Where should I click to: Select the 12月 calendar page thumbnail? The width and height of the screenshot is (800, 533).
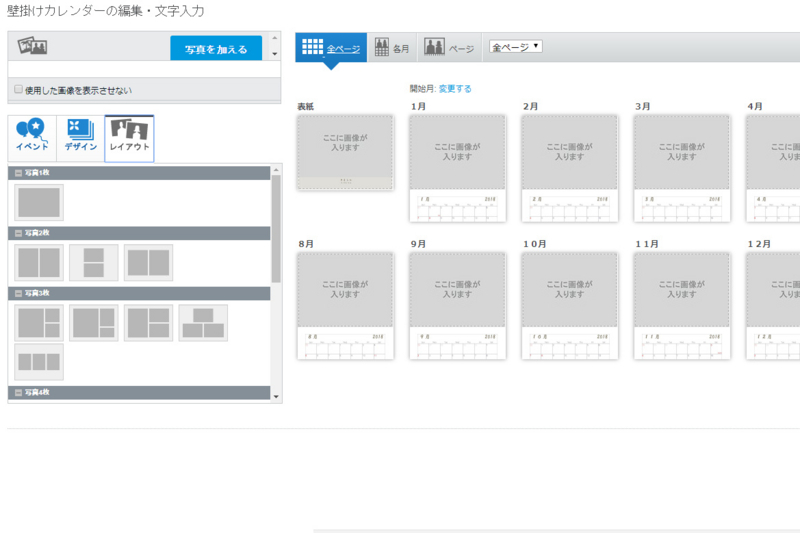(x=773, y=306)
